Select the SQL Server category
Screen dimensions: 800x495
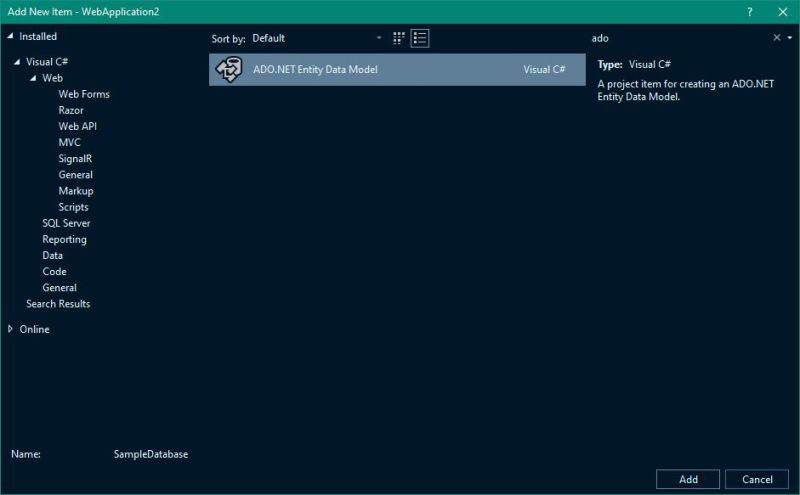pos(66,223)
